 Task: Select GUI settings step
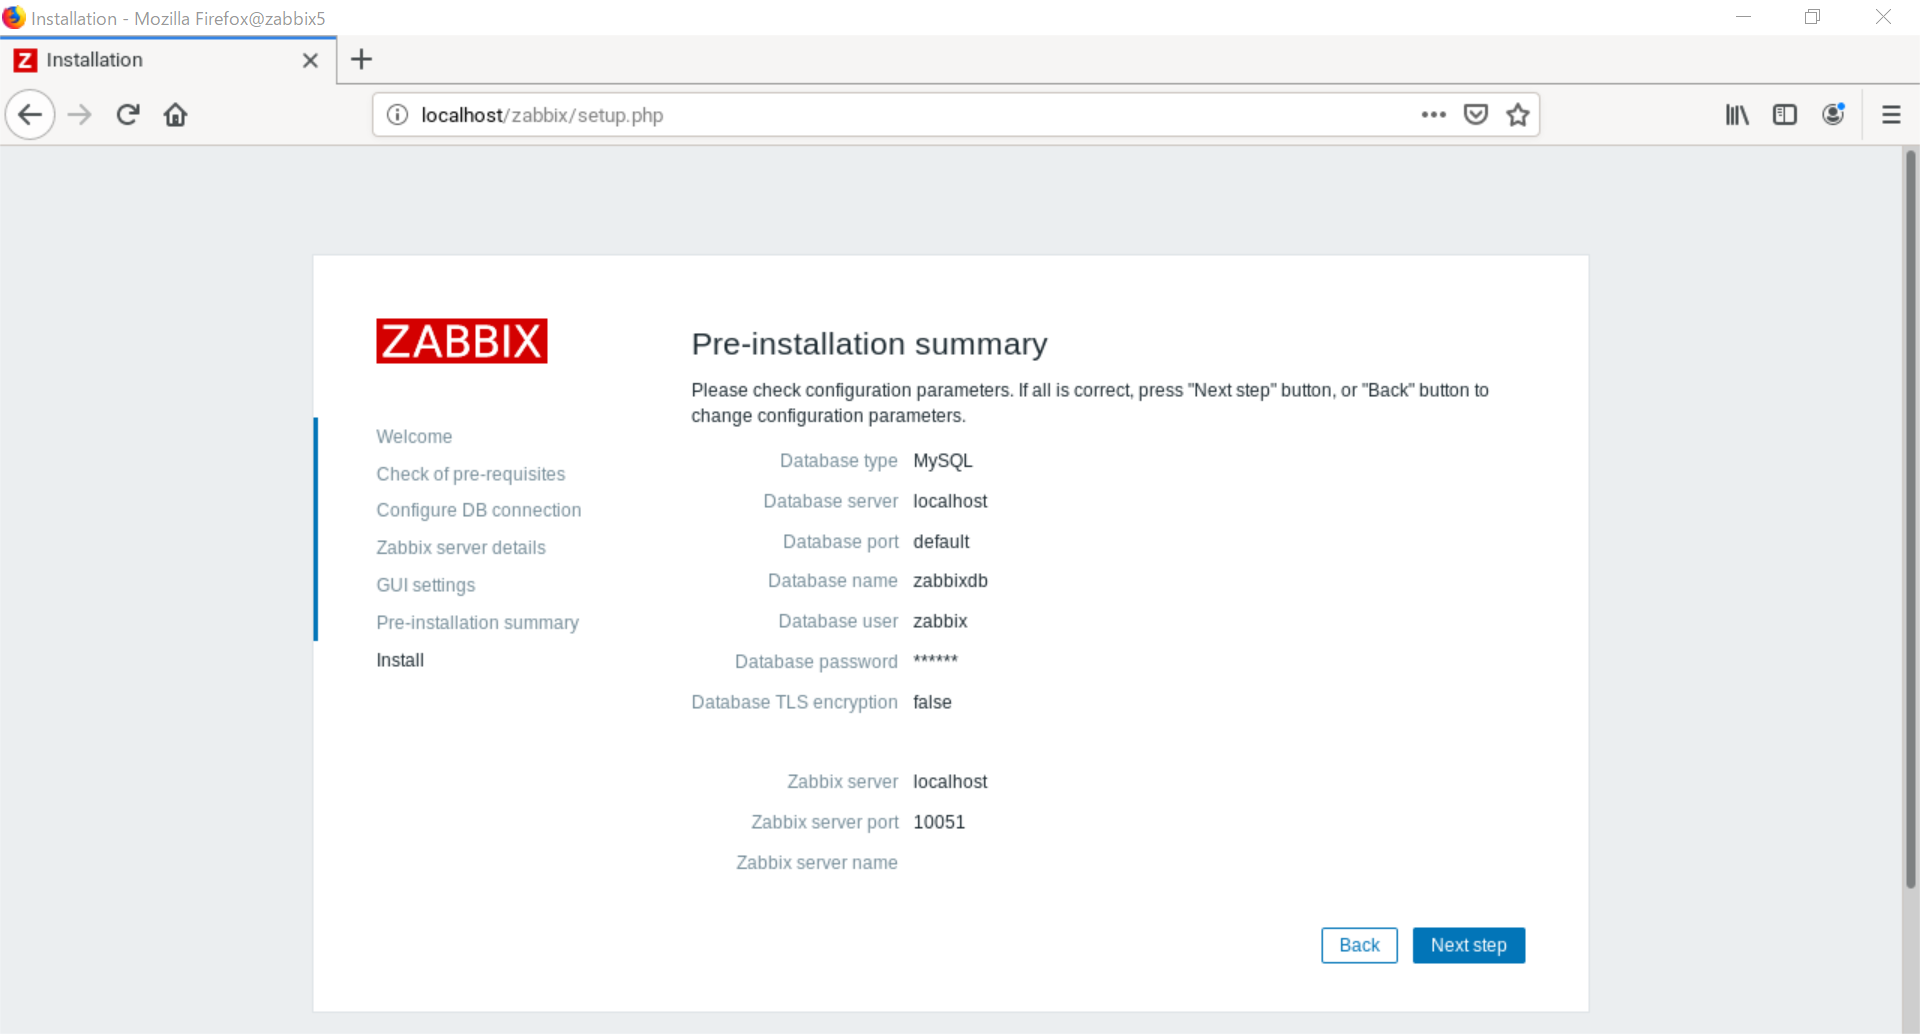click(426, 585)
